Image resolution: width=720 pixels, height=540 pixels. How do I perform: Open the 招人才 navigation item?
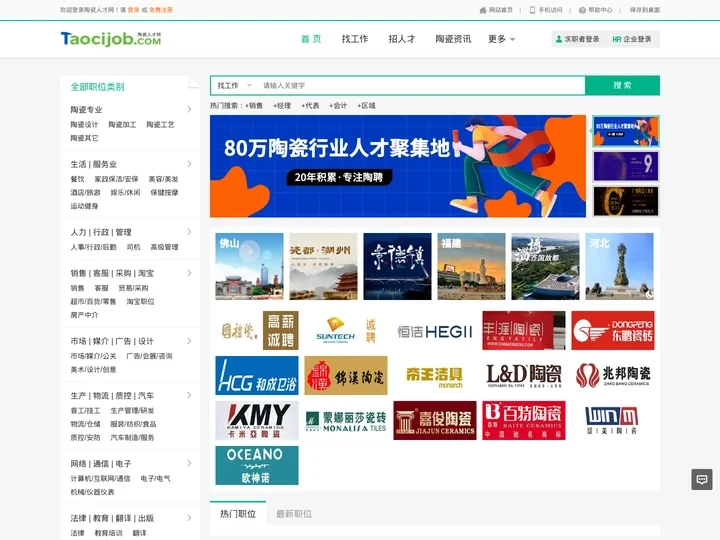[402, 39]
